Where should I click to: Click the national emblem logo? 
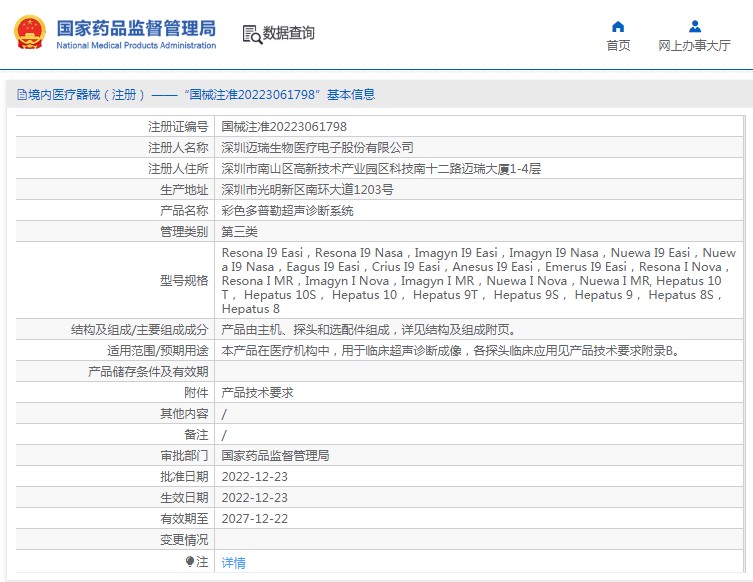(x=30, y=33)
